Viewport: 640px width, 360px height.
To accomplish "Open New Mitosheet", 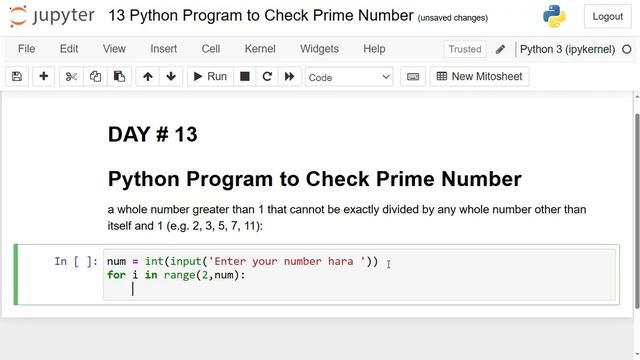I will click(x=479, y=76).
